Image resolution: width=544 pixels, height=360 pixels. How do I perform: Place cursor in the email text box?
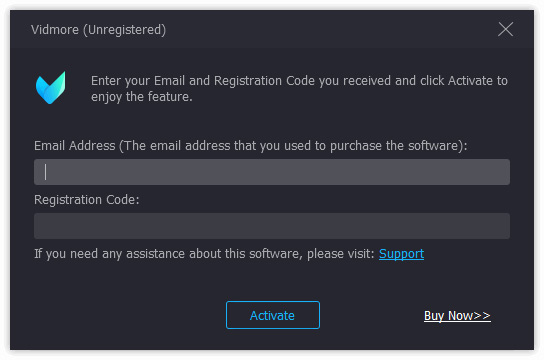pyautogui.click(x=272, y=172)
